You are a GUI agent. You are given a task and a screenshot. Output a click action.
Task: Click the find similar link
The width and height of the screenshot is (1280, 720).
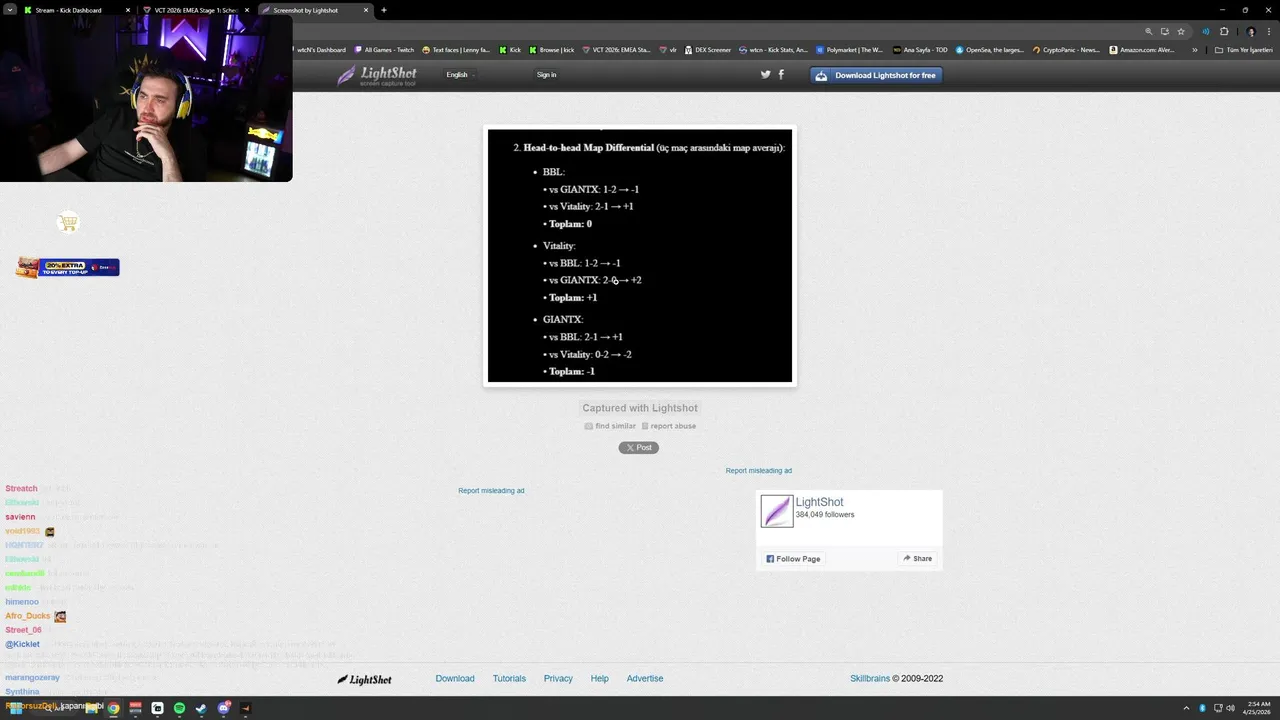[610, 426]
